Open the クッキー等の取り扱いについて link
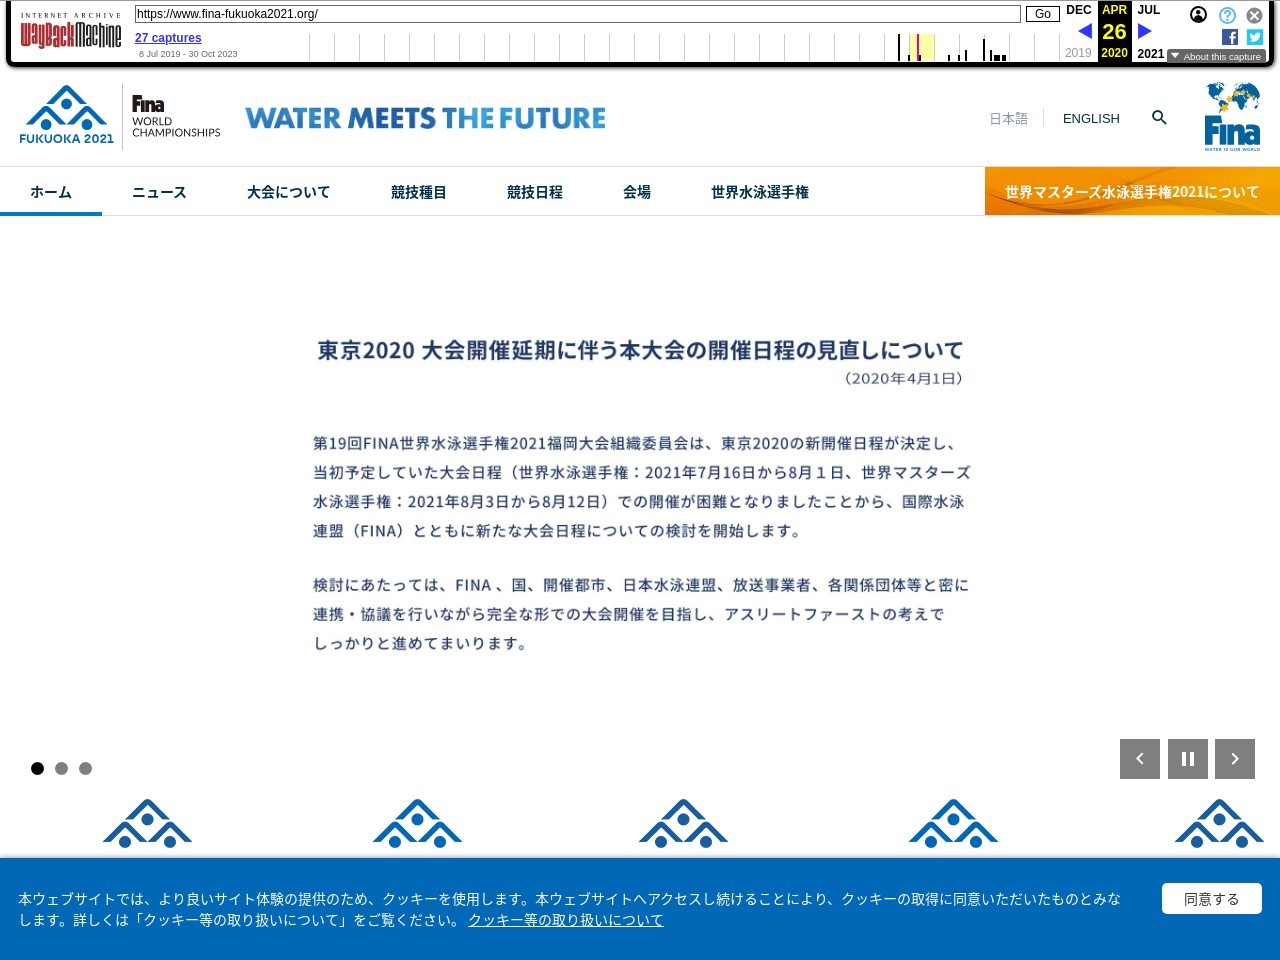 click(565, 920)
